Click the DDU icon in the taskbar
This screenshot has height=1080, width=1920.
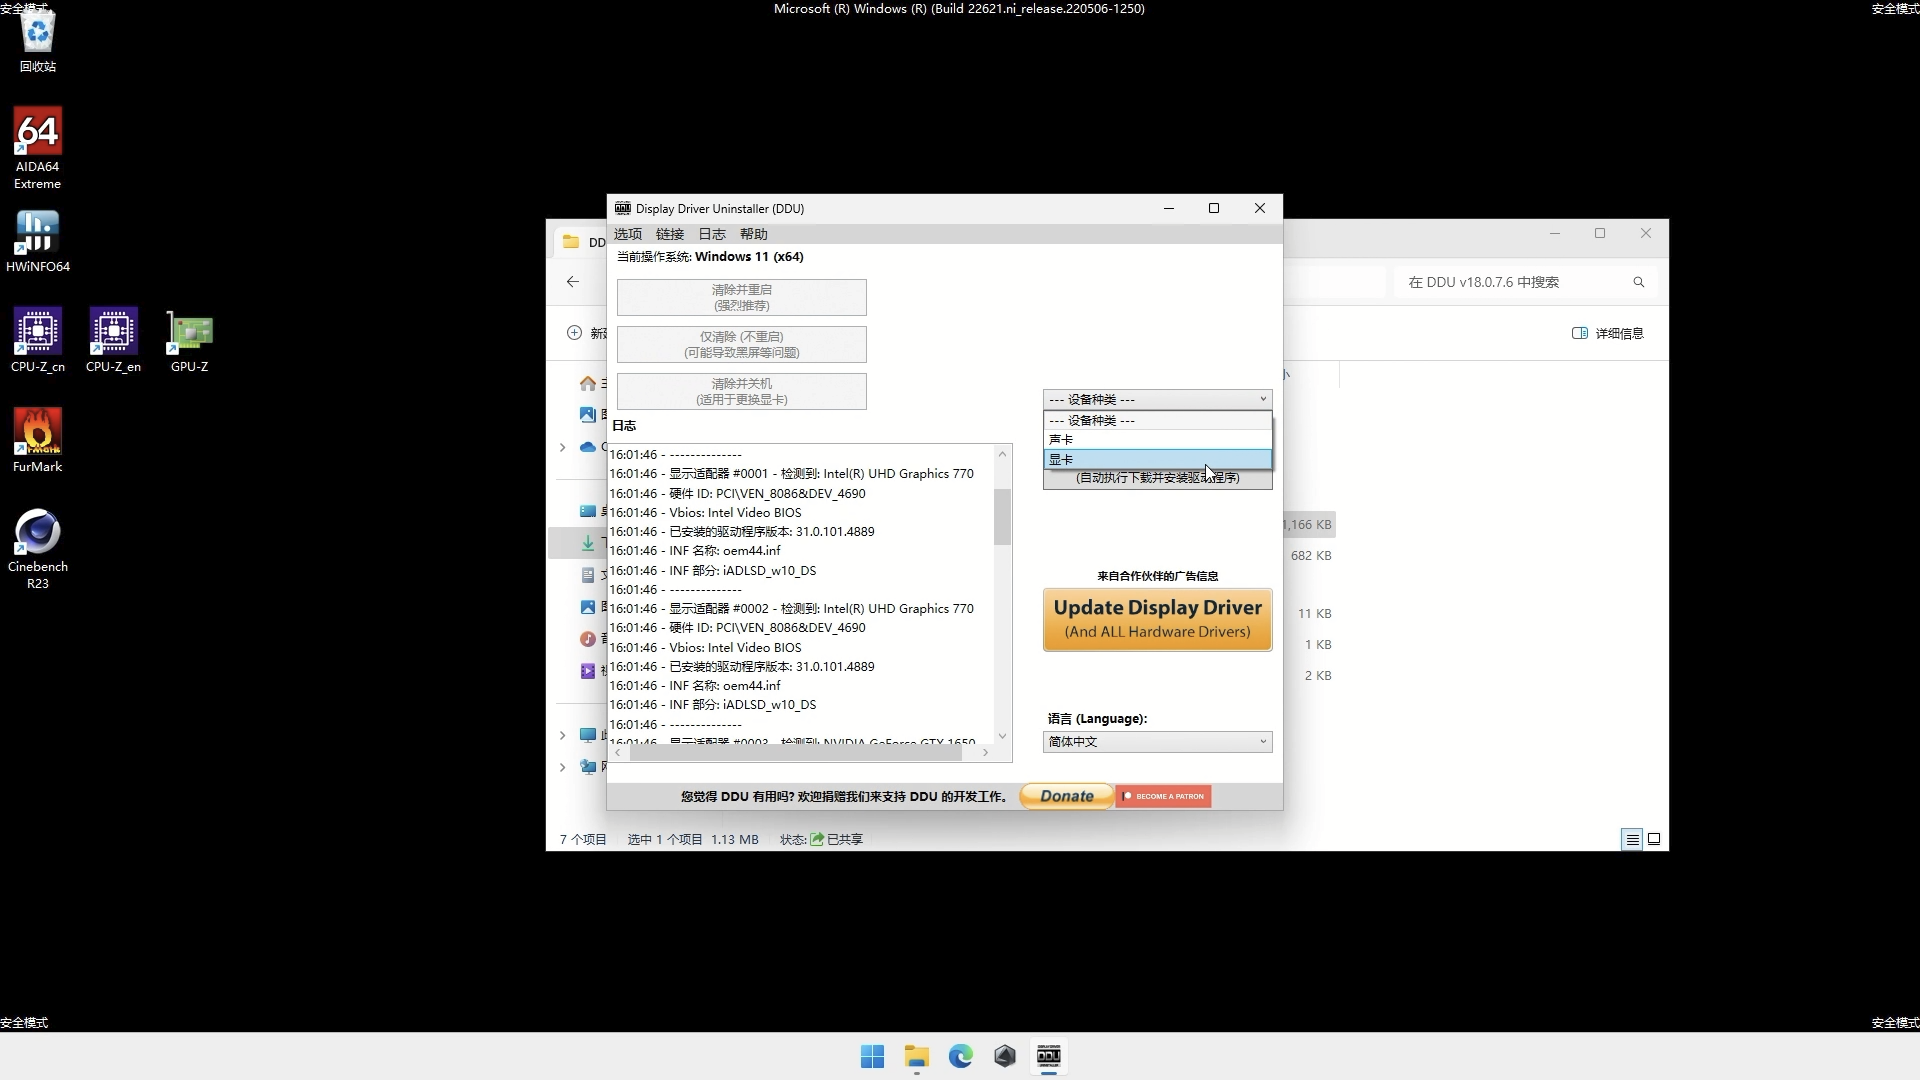(x=1048, y=1056)
